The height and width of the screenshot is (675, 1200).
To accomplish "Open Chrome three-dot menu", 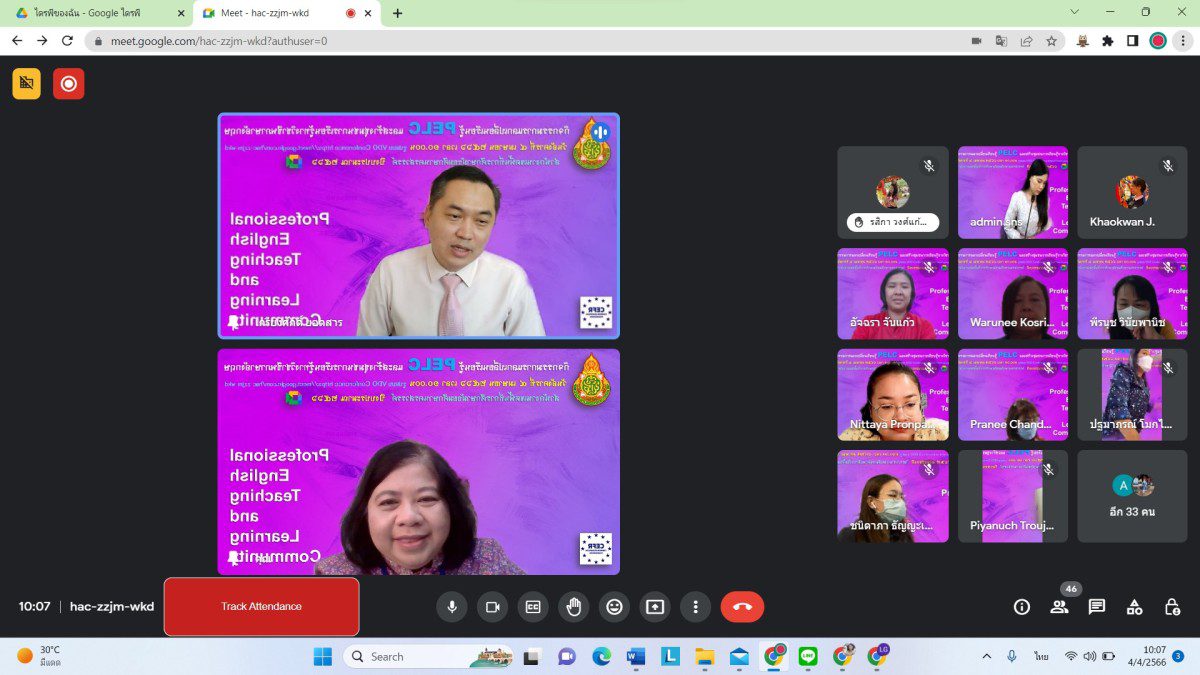I will pos(1183,41).
